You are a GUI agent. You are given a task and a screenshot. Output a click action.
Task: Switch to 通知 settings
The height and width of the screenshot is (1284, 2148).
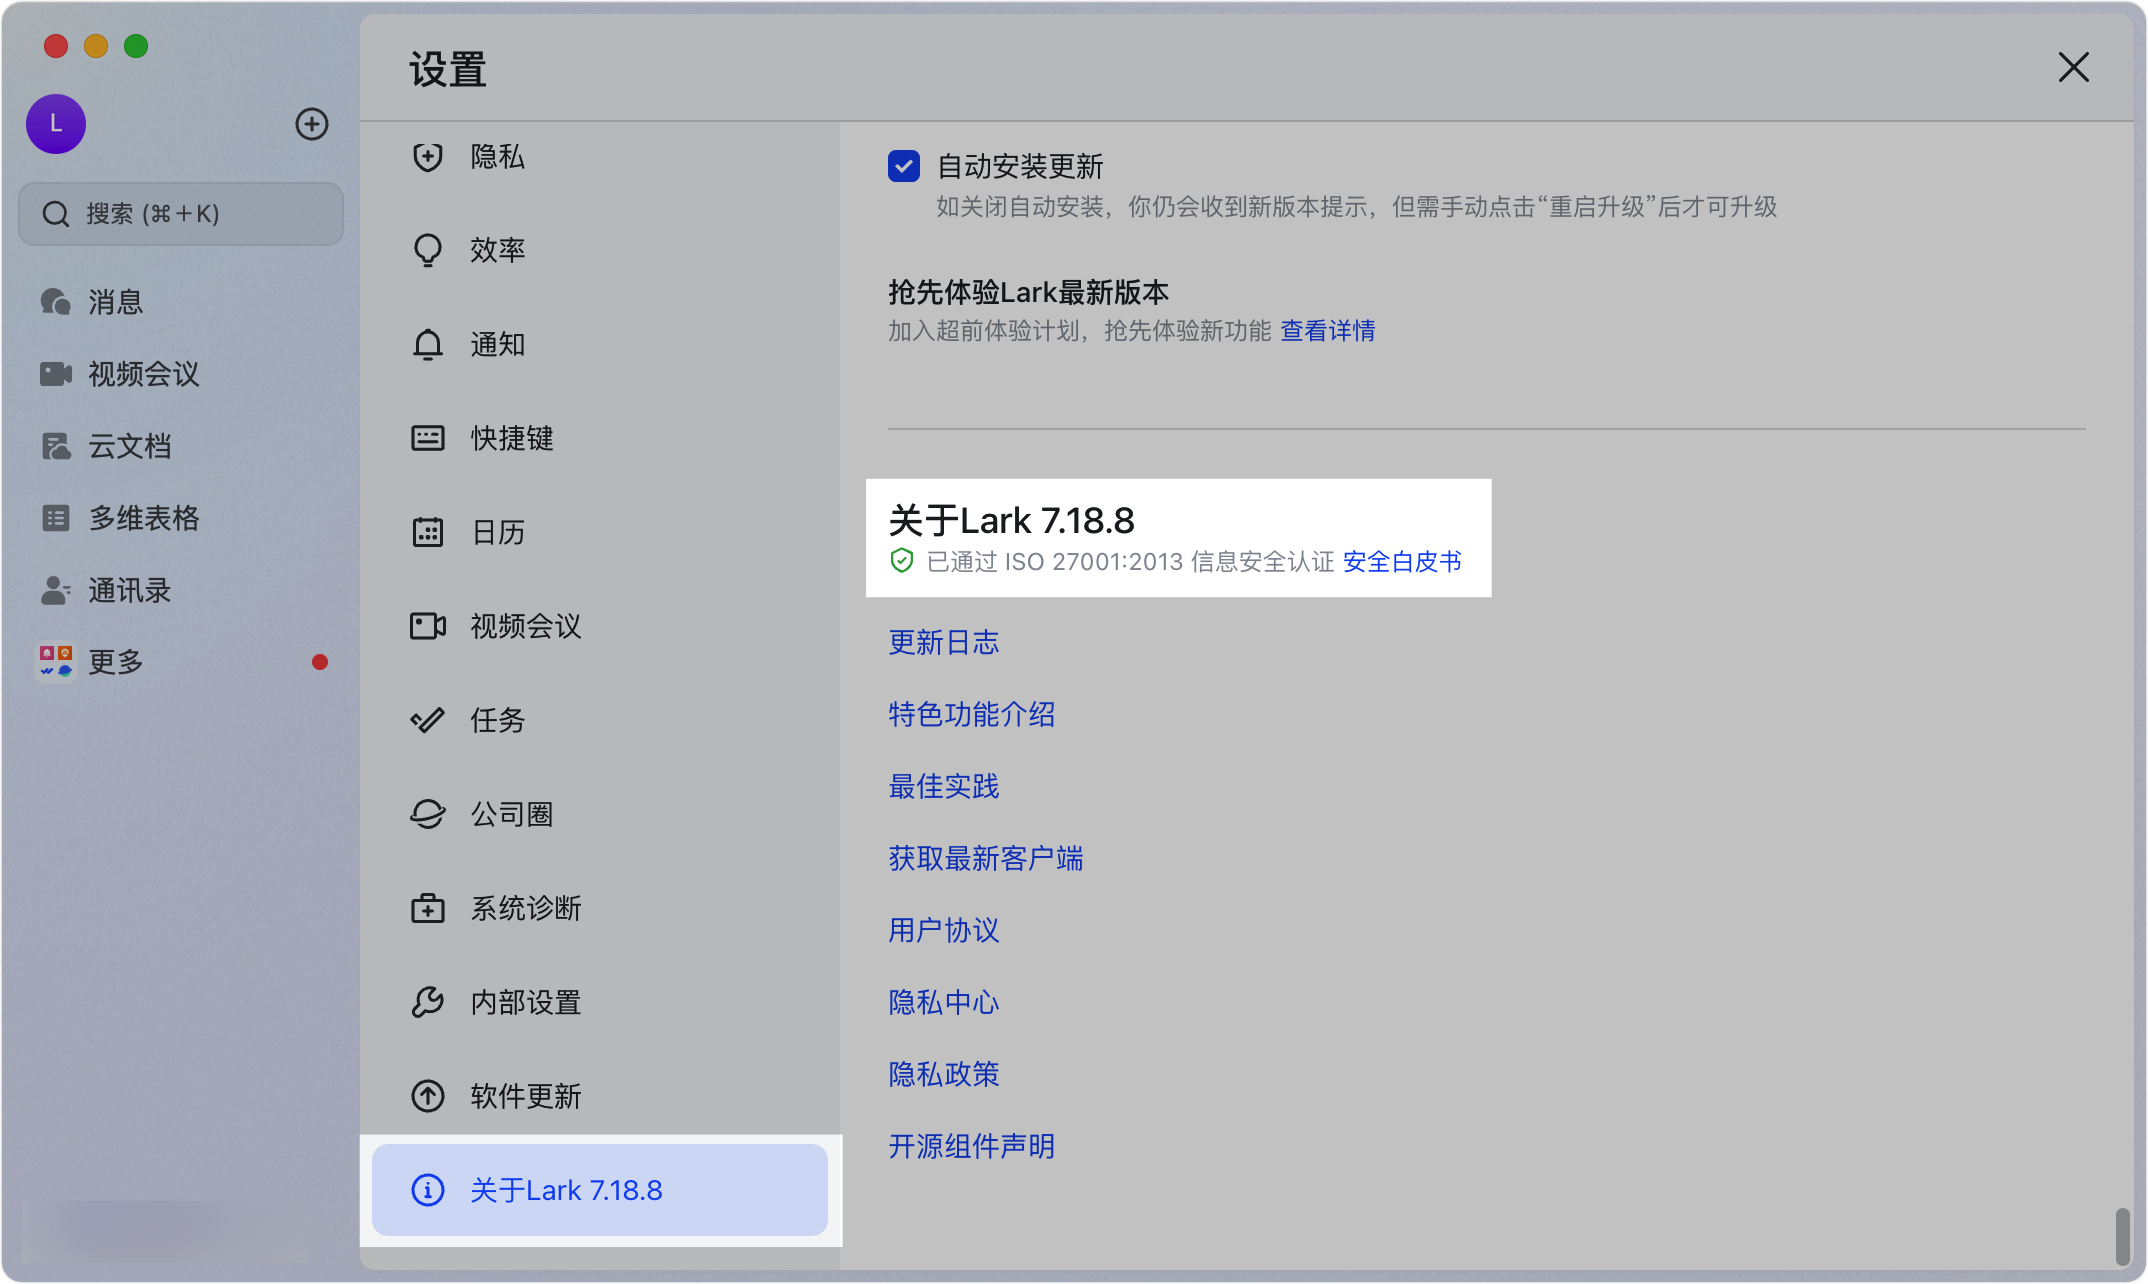(x=600, y=344)
